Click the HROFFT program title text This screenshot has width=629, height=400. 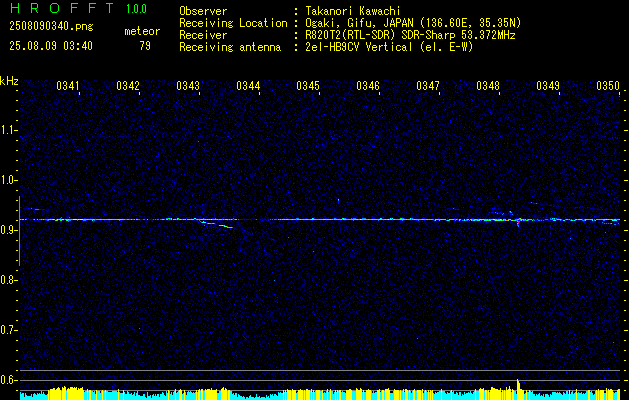tap(61, 8)
